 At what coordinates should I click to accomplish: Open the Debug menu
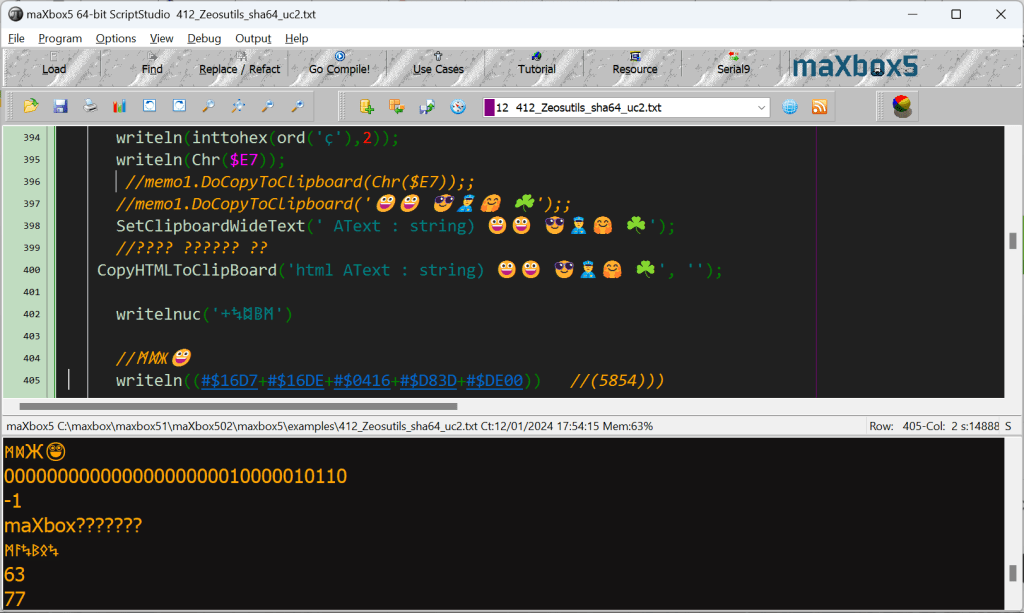pyautogui.click(x=204, y=38)
